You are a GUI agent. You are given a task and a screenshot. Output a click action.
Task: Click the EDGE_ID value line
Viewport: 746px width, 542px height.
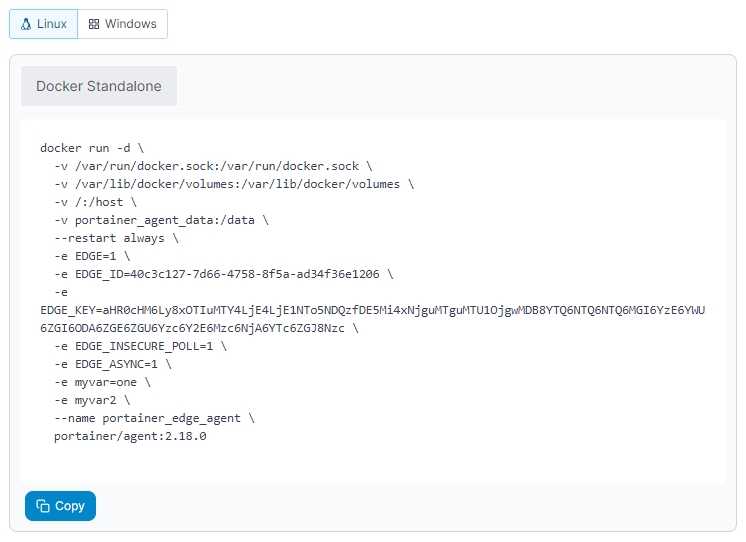(x=224, y=274)
